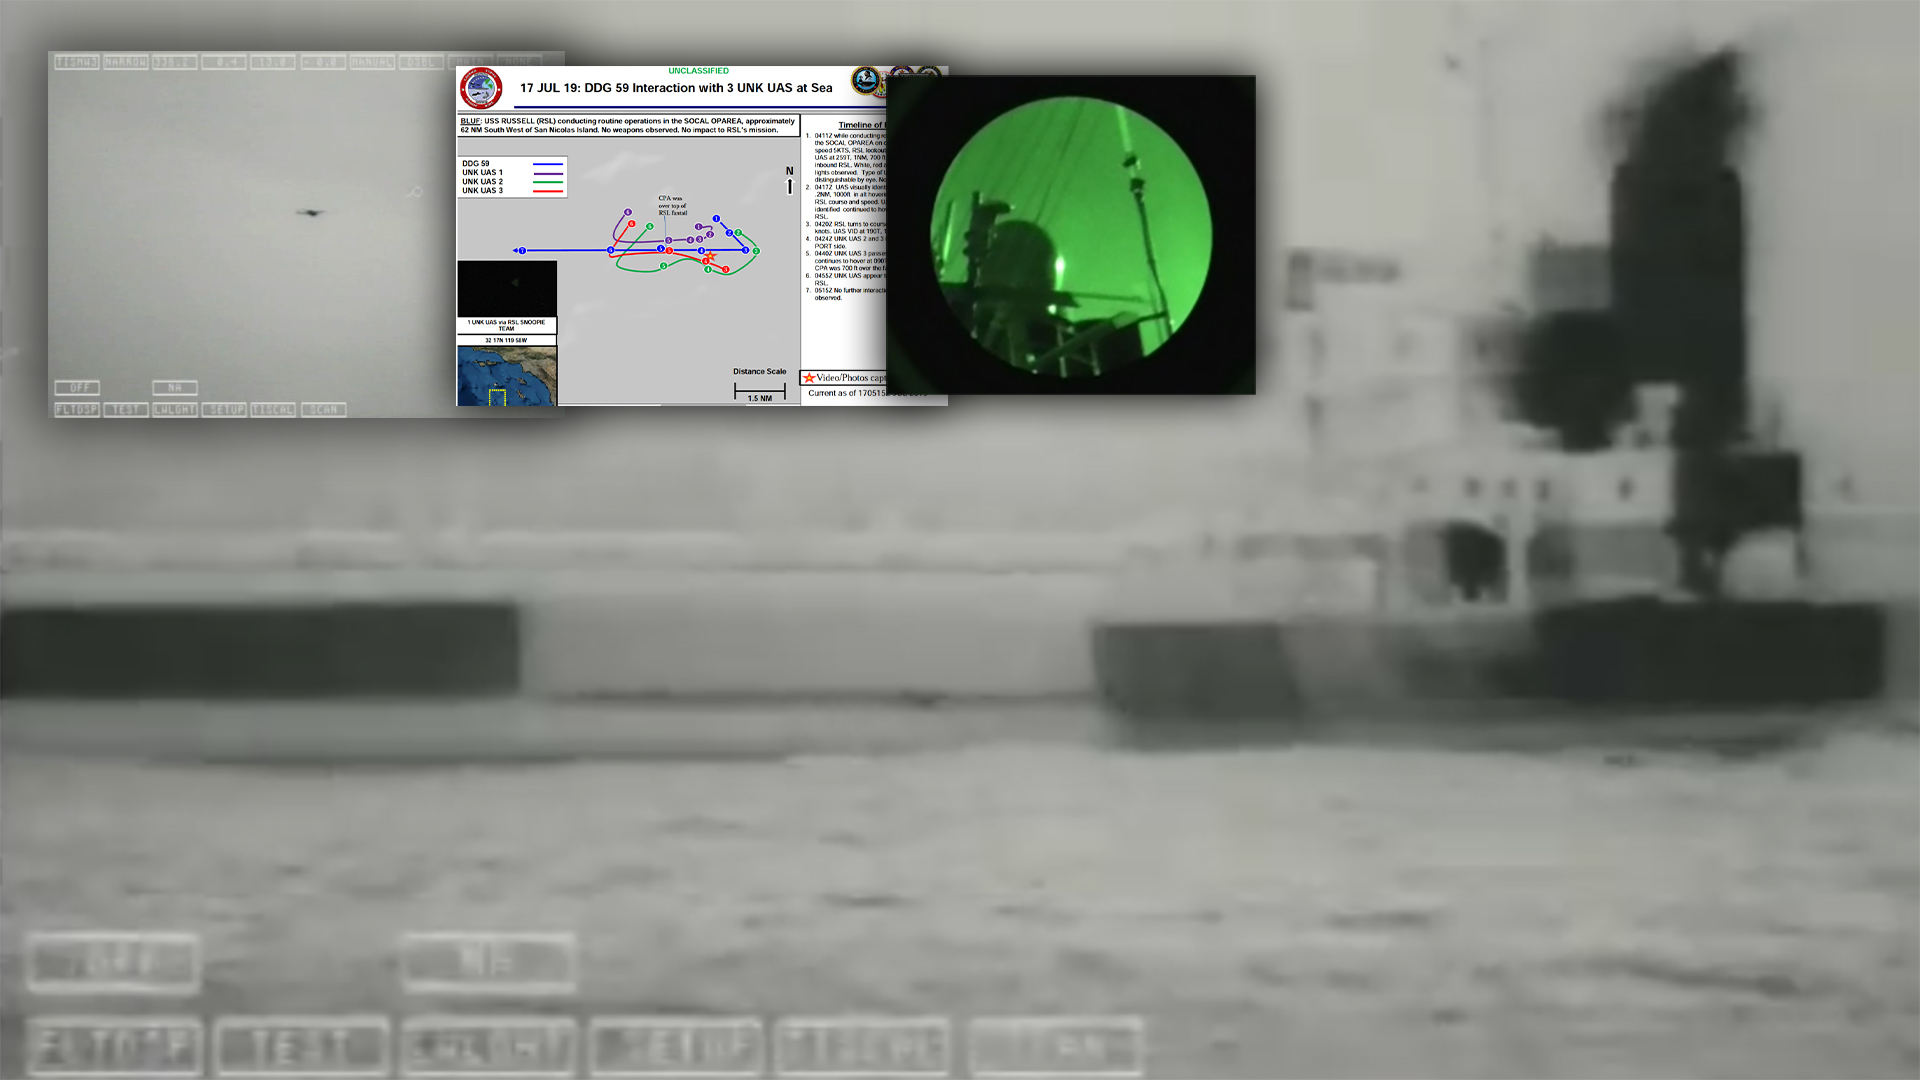Click the blue arrowhead track endpoint
The width and height of the screenshot is (1920, 1080).
[x=516, y=250]
